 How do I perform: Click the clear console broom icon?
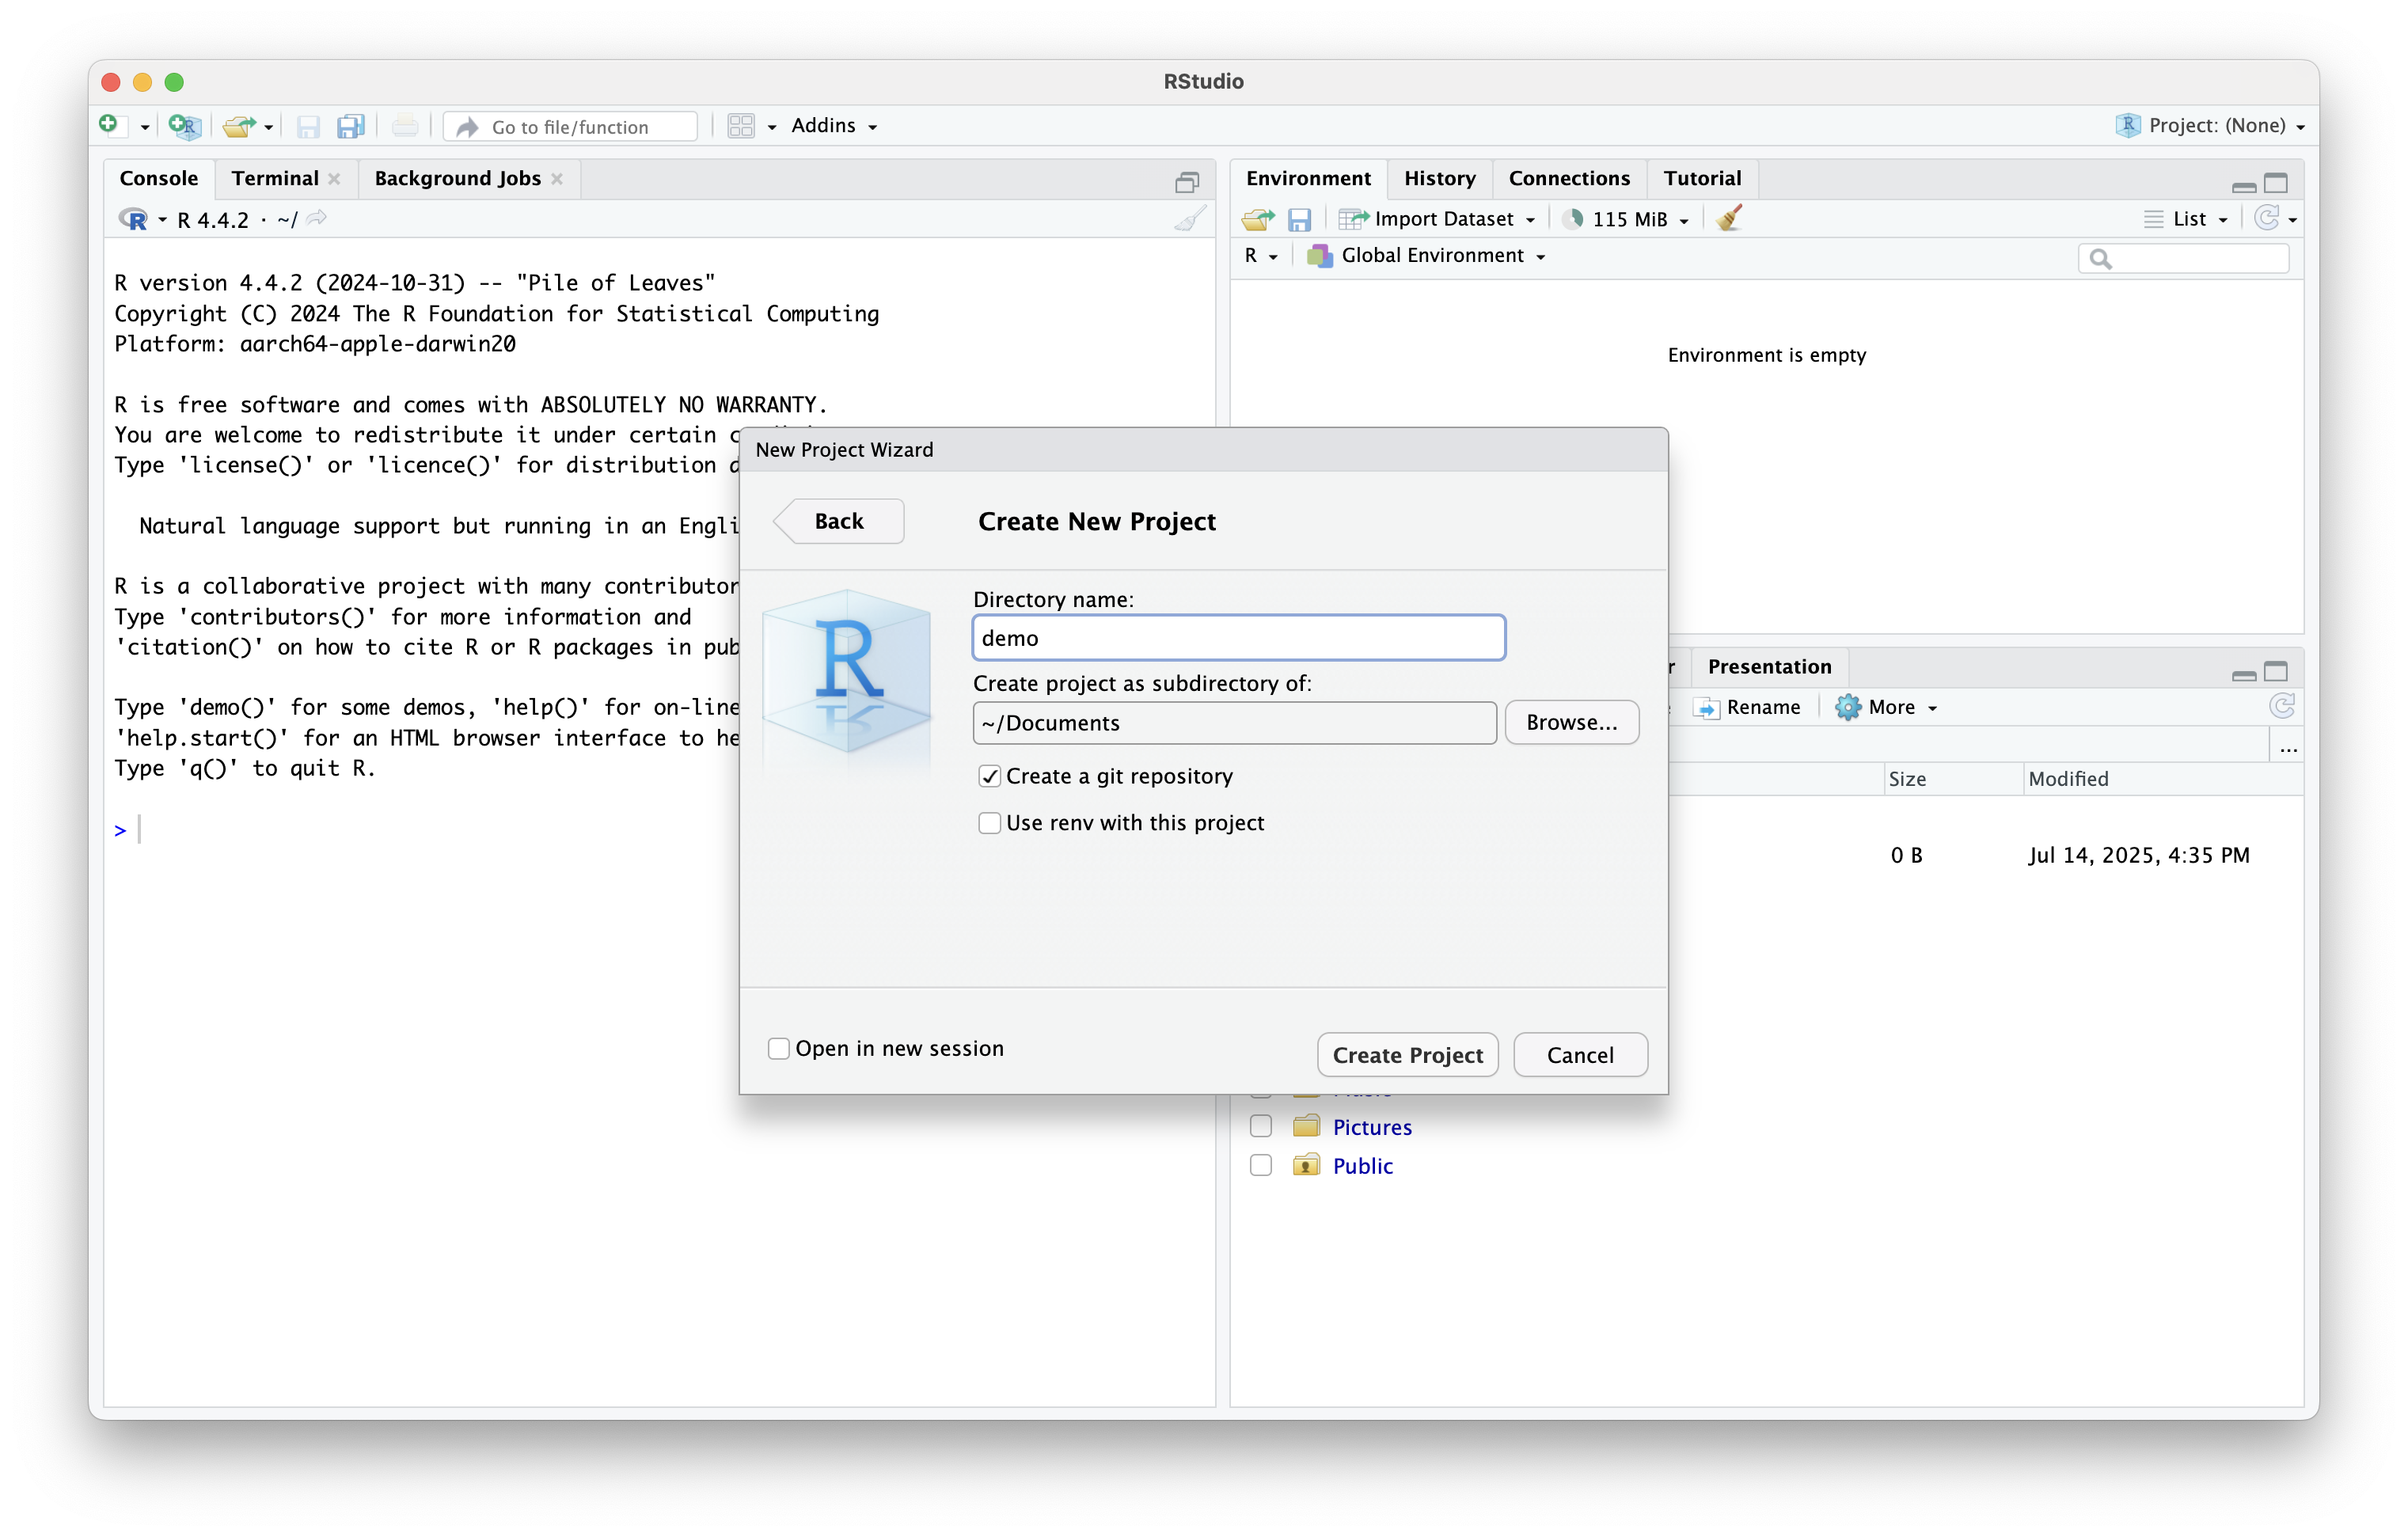click(1189, 219)
